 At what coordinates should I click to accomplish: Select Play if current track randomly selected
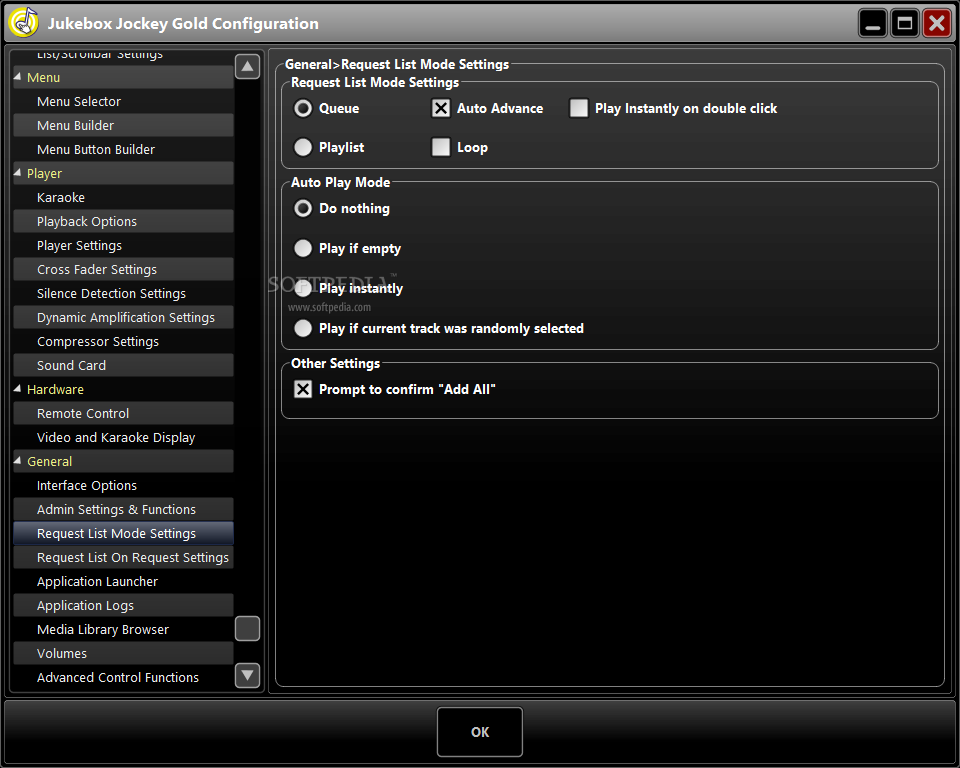(303, 328)
